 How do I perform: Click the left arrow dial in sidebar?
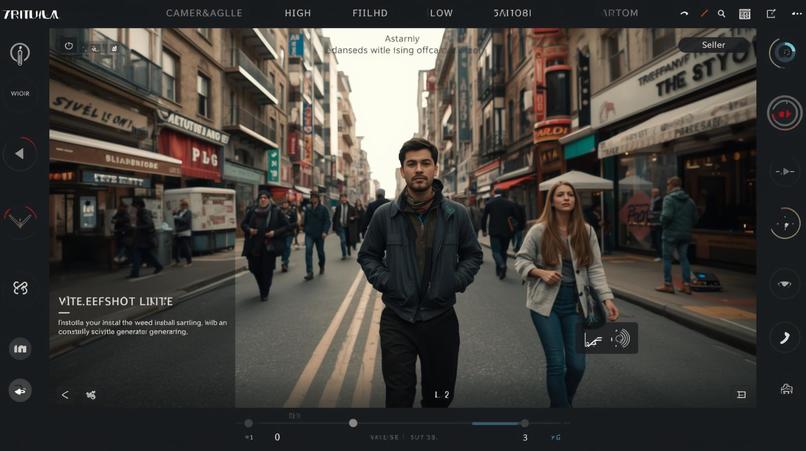(x=20, y=154)
